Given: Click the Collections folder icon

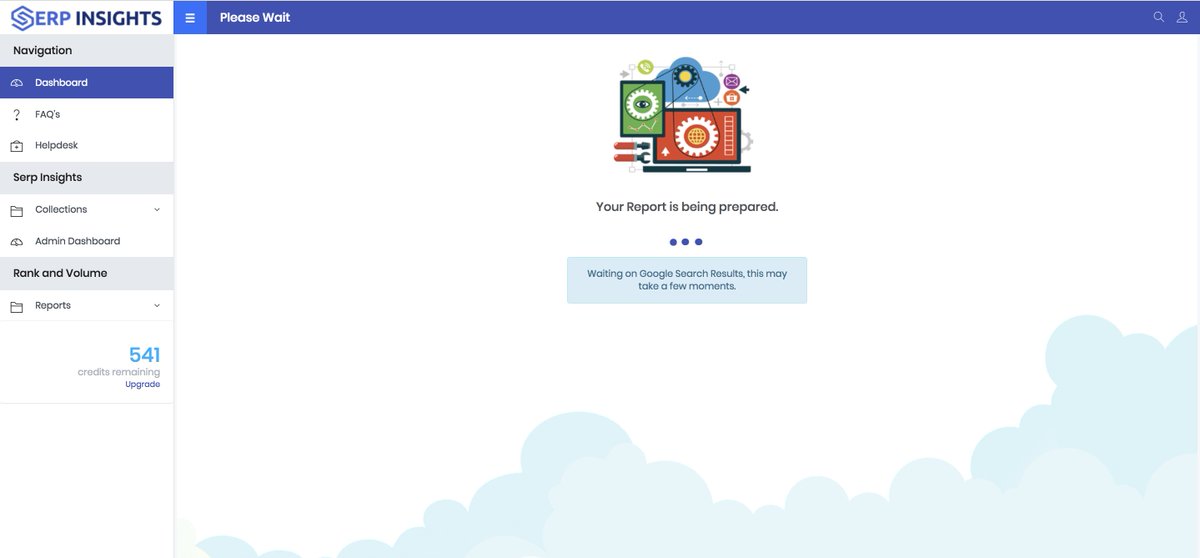Looking at the screenshot, I should (16, 210).
